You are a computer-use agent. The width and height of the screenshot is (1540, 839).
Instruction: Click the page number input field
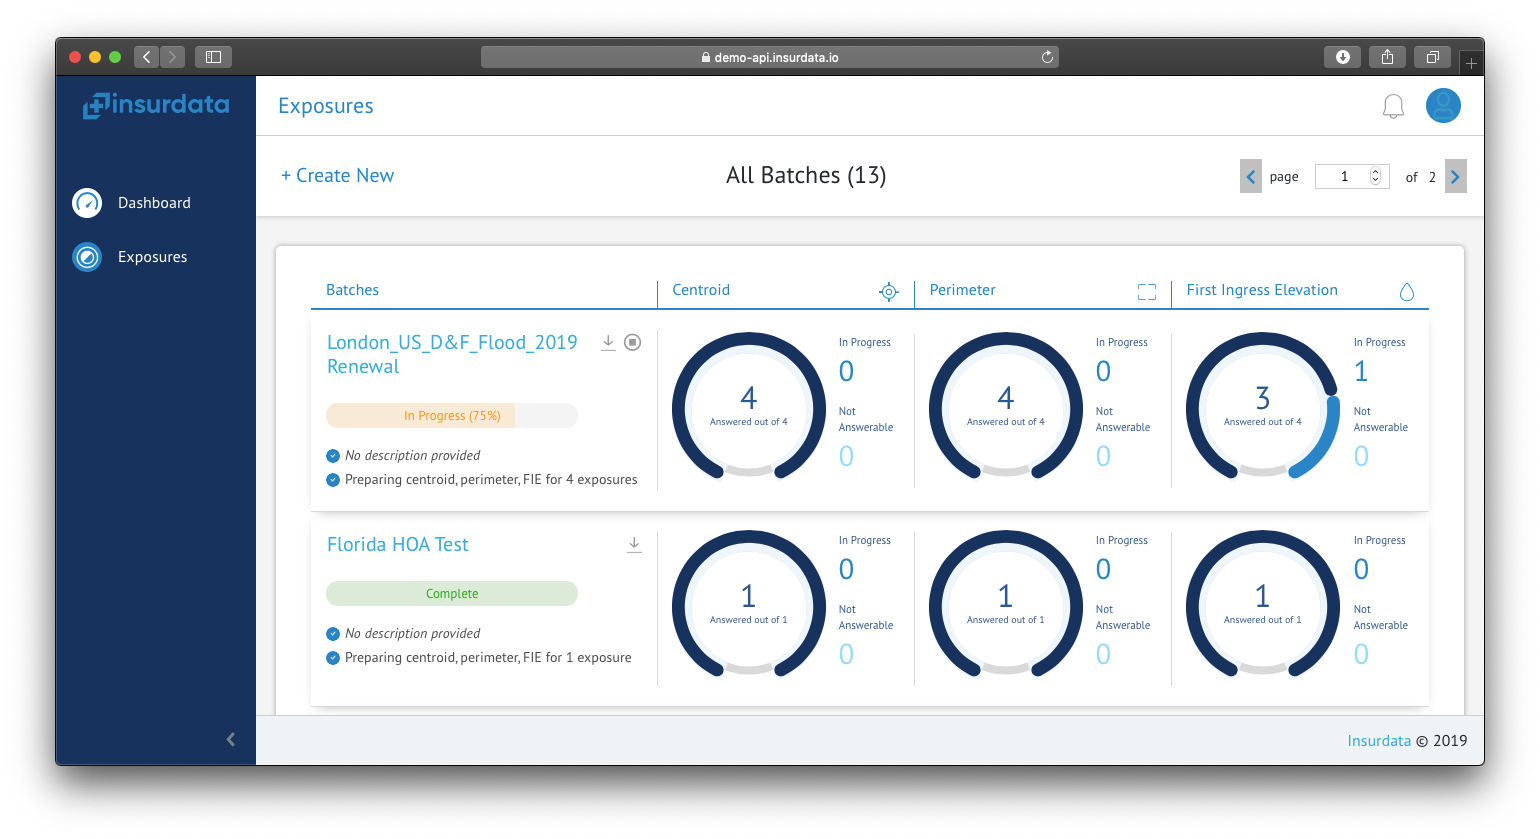[1351, 176]
